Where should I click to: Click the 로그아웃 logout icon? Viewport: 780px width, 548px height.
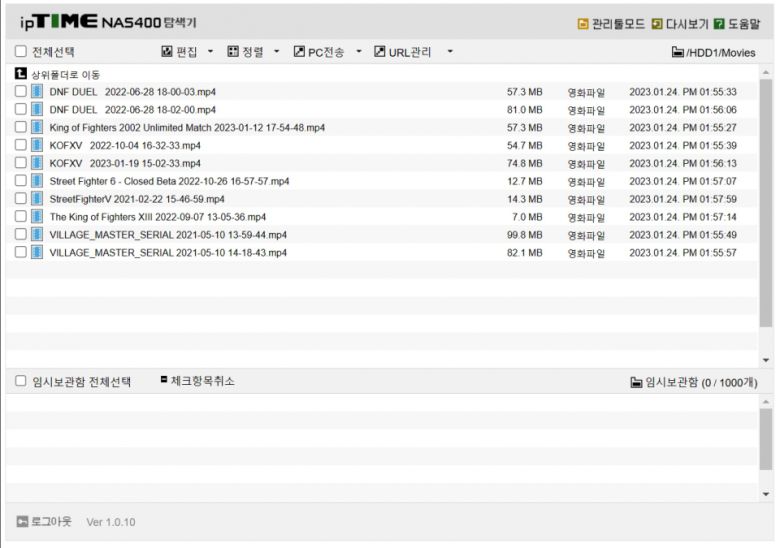pyautogui.click(x=22, y=521)
